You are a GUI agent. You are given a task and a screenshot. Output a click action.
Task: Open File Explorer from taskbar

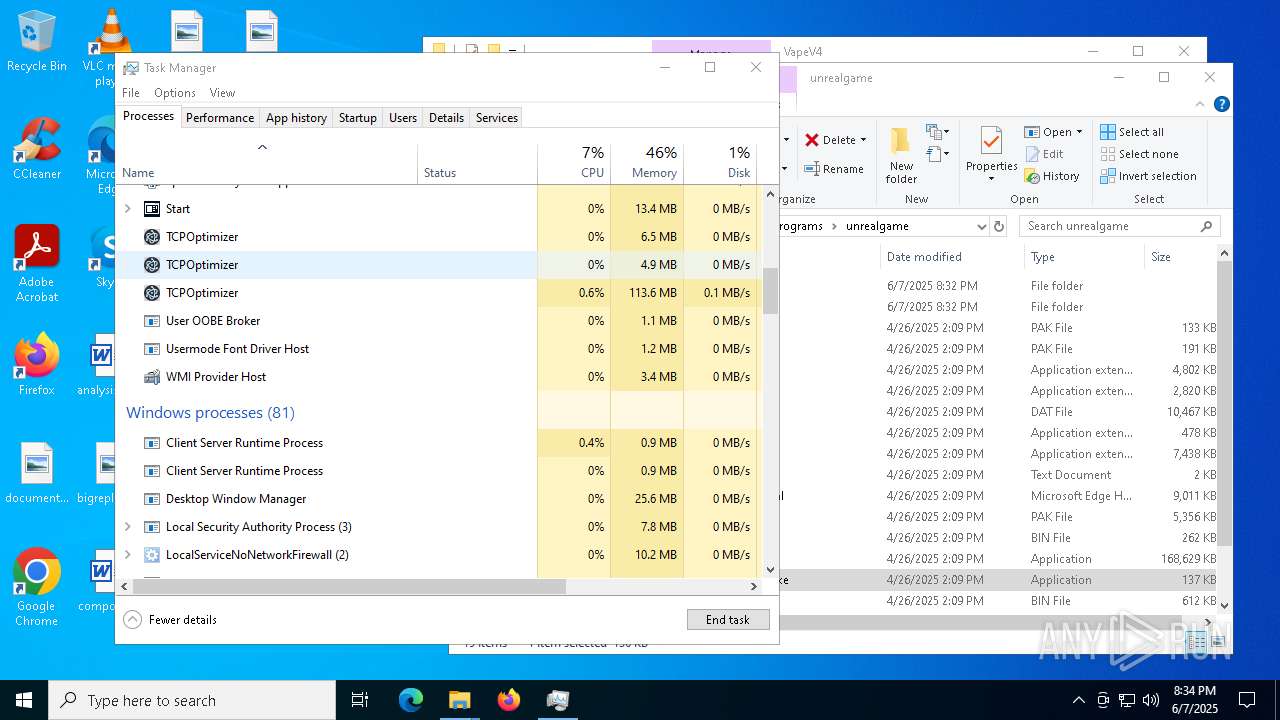(x=460, y=700)
